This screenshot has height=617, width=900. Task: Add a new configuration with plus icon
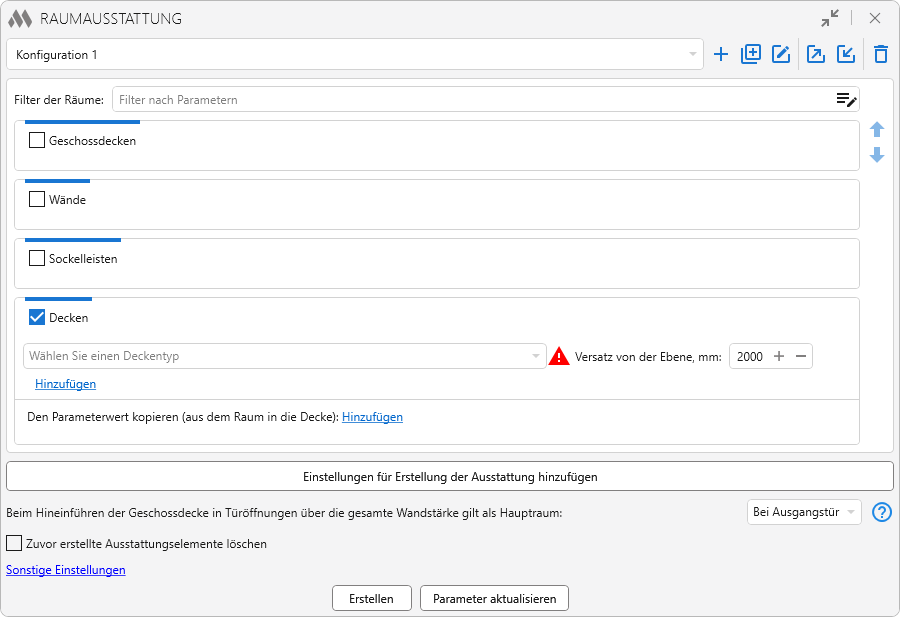click(720, 55)
